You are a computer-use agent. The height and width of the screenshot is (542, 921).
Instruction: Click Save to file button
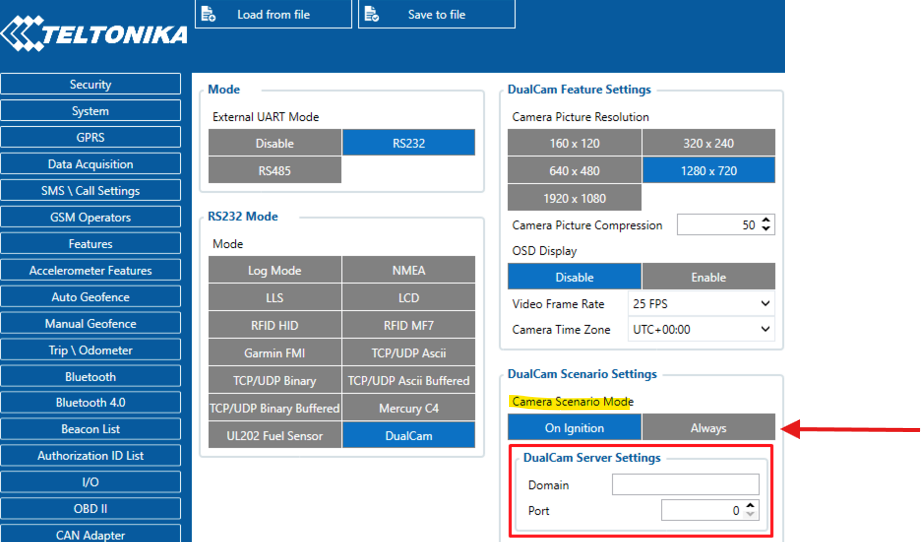tap(436, 14)
